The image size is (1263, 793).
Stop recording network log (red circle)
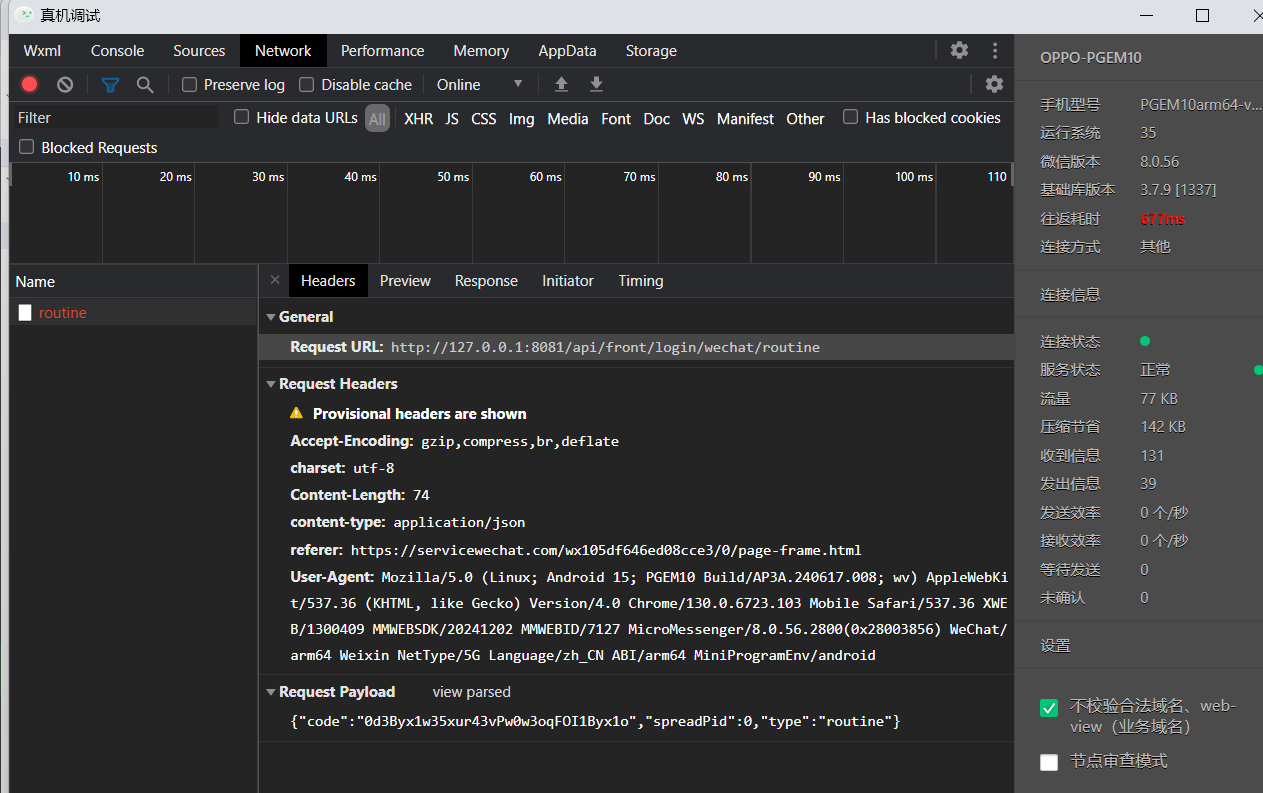point(30,85)
